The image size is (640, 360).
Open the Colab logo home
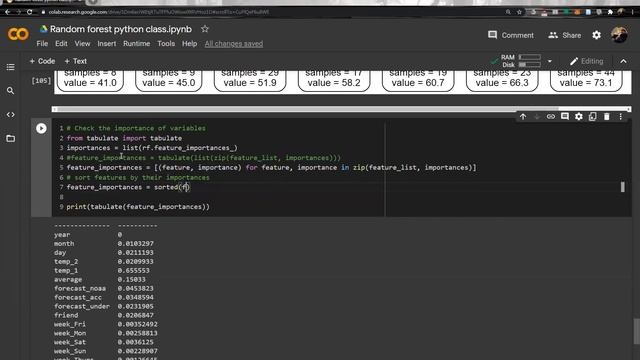(x=18, y=34)
